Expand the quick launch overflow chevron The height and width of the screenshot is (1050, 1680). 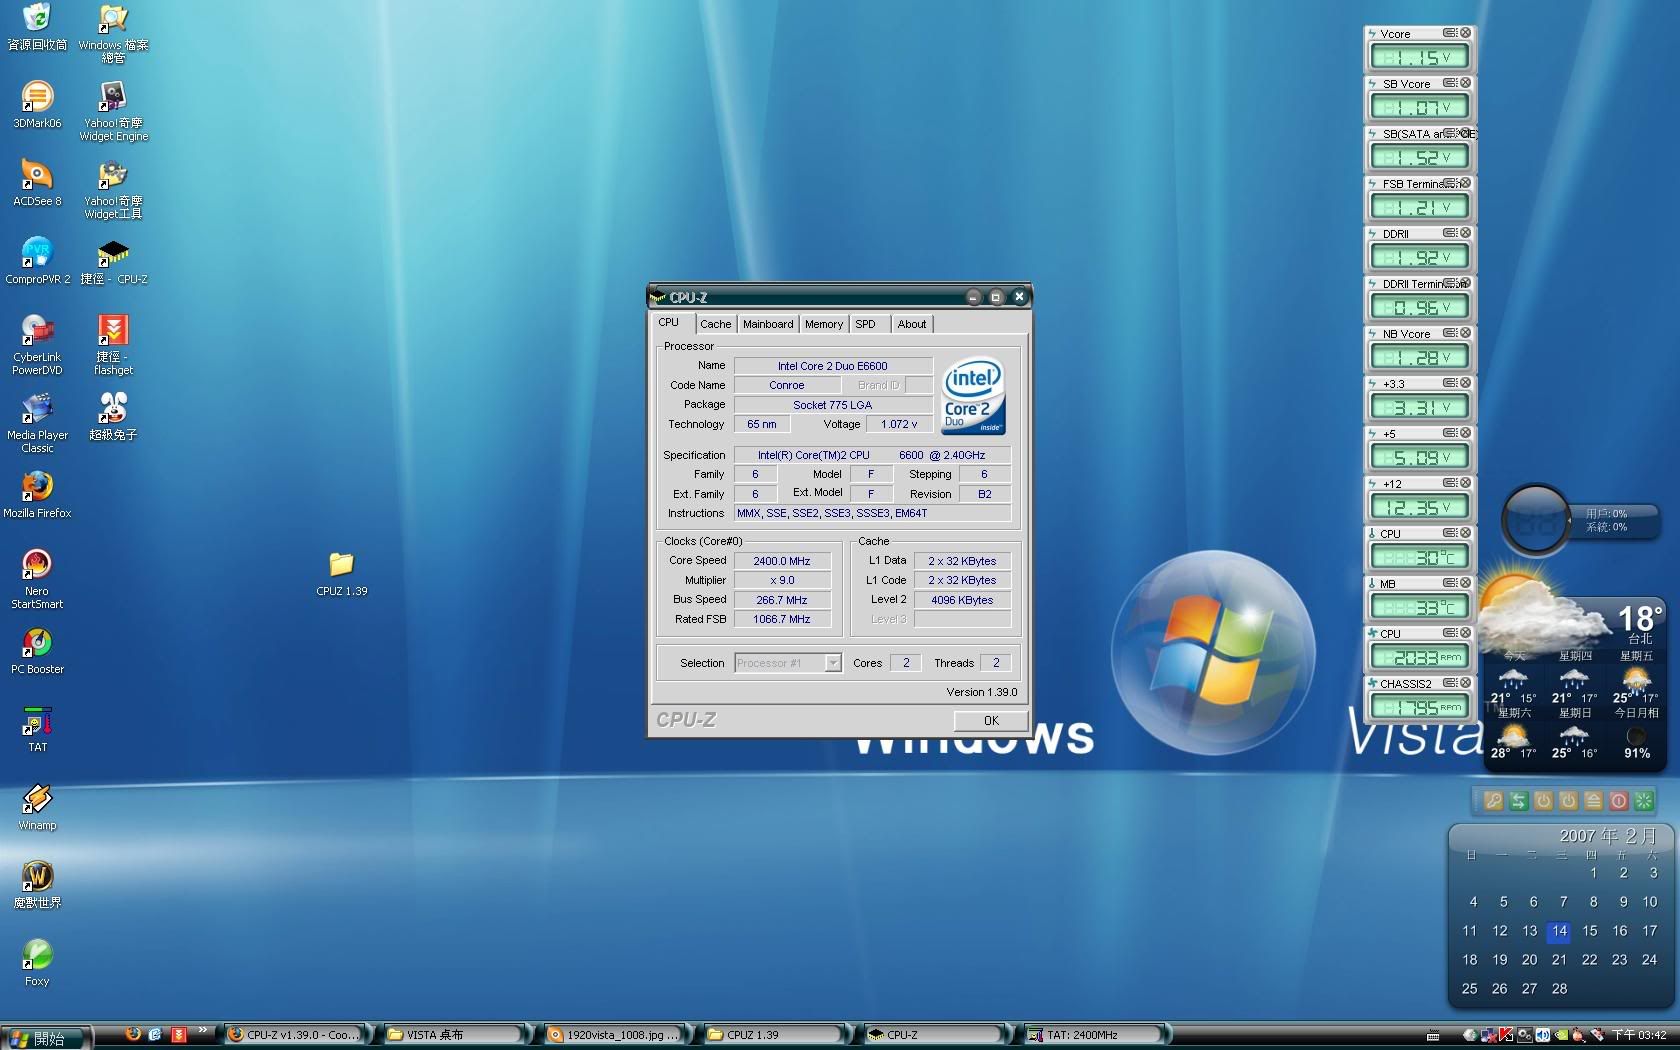[202, 1031]
